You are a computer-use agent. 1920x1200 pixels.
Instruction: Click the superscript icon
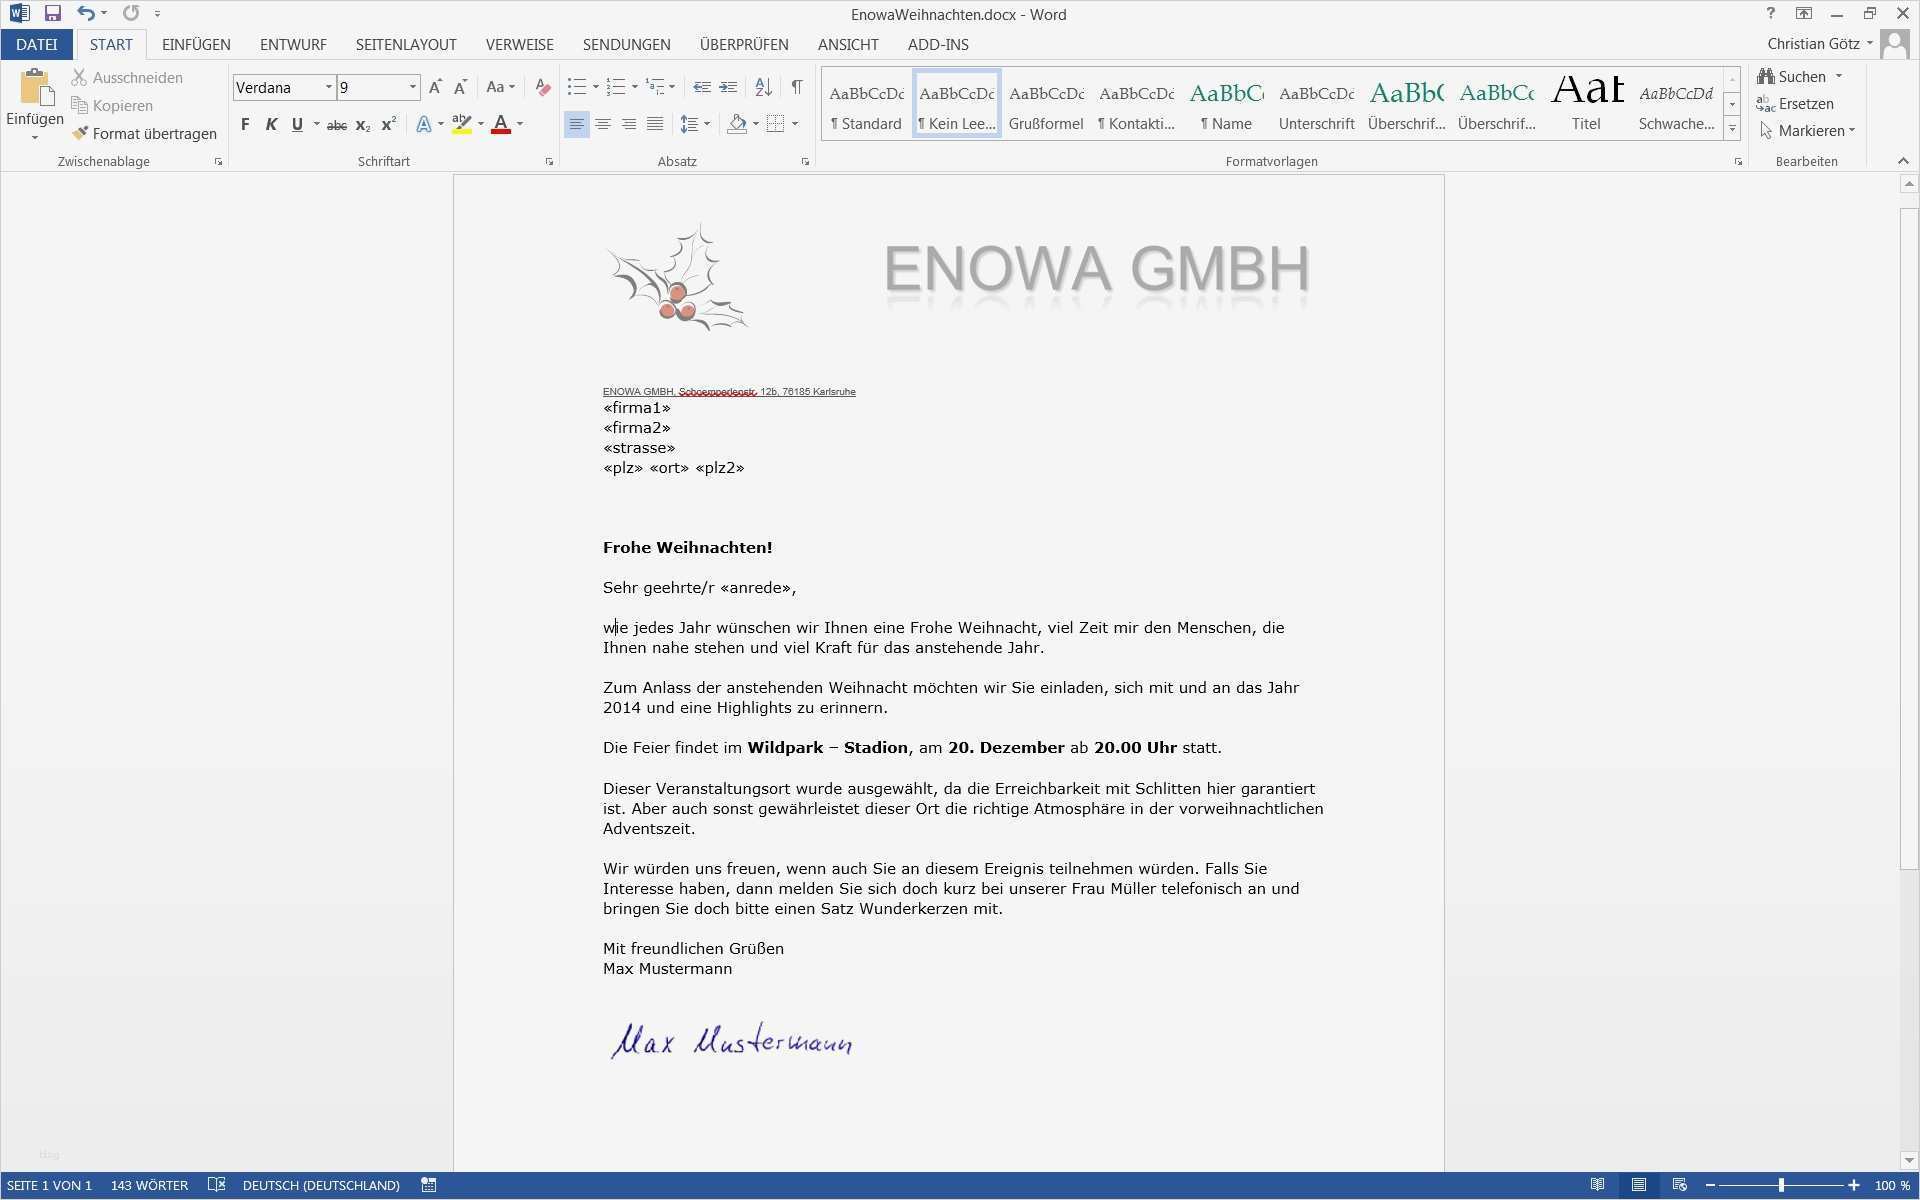(x=389, y=124)
